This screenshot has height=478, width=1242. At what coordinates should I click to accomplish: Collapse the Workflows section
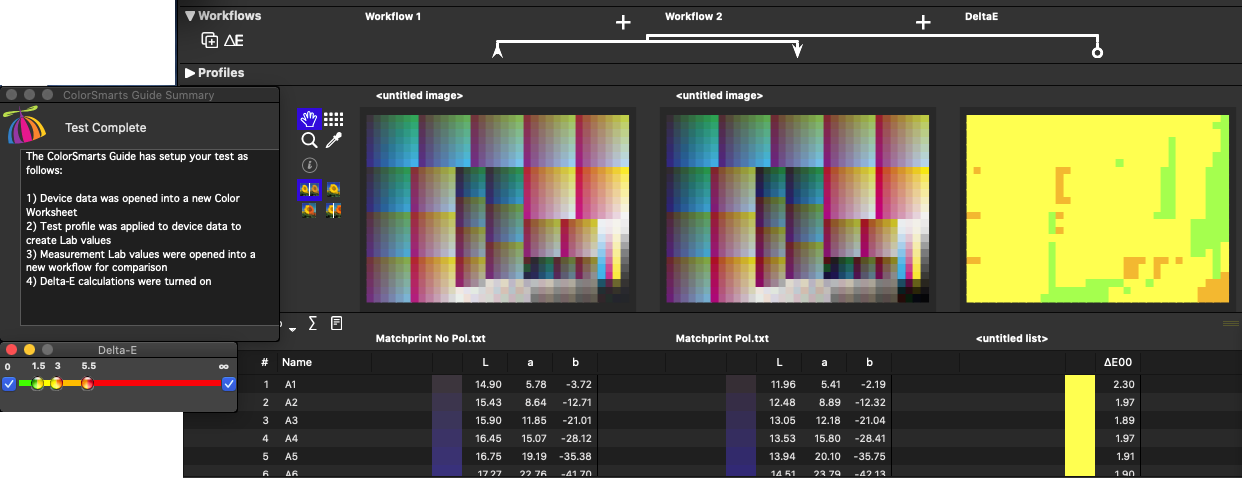(189, 16)
